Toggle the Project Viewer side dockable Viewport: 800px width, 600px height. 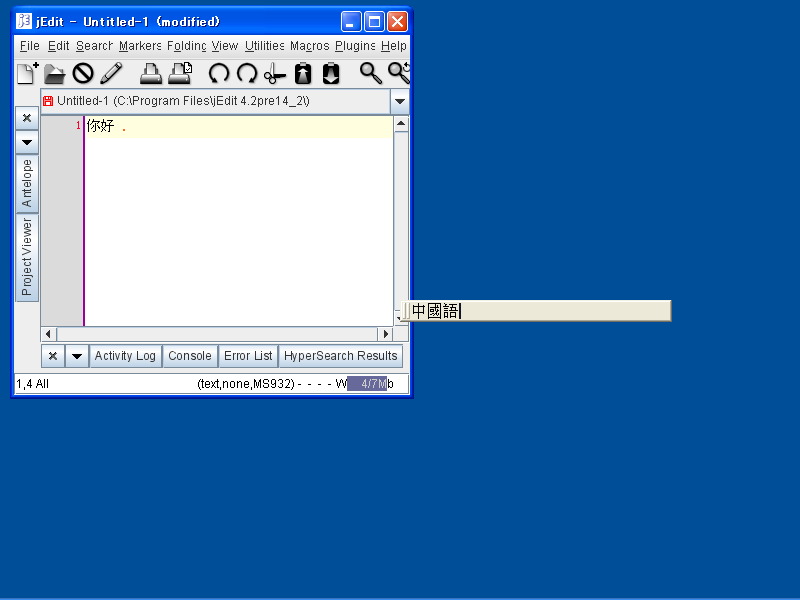[x=27, y=257]
